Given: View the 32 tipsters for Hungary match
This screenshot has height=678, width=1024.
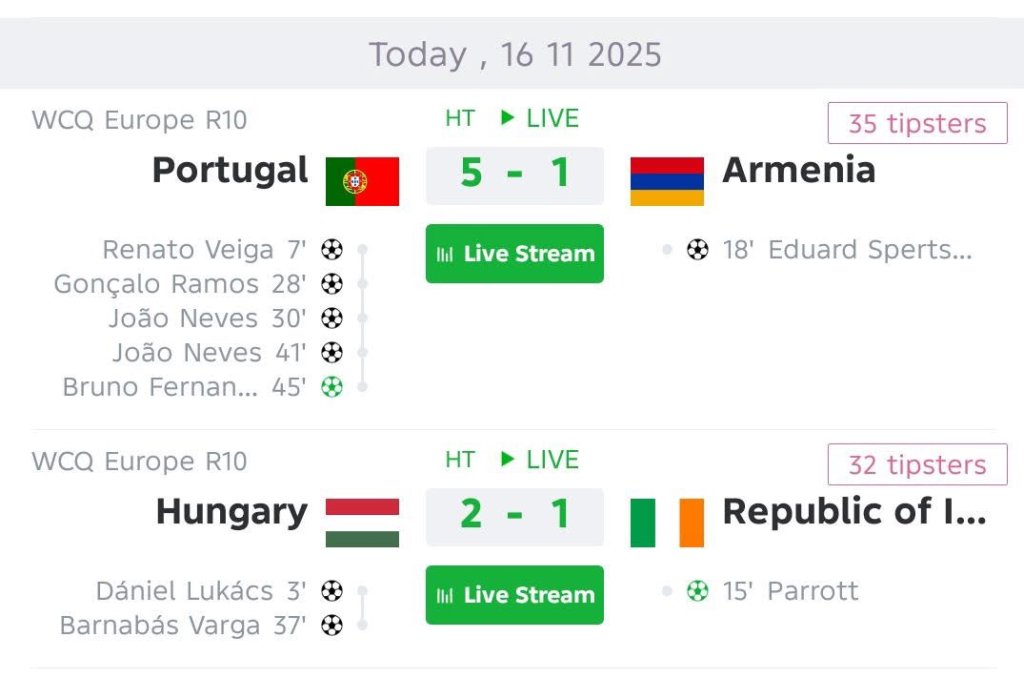Looking at the screenshot, I should tap(917, 465).
